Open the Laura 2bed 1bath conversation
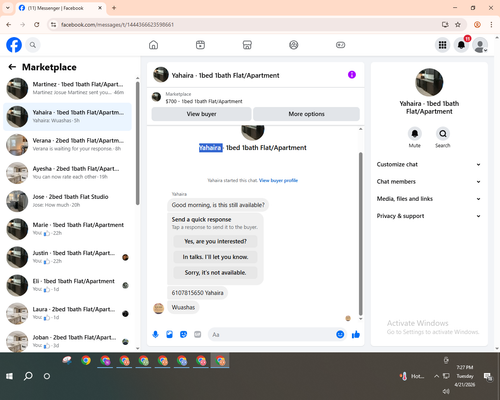500x400 pixels. [x=67, y=313]
